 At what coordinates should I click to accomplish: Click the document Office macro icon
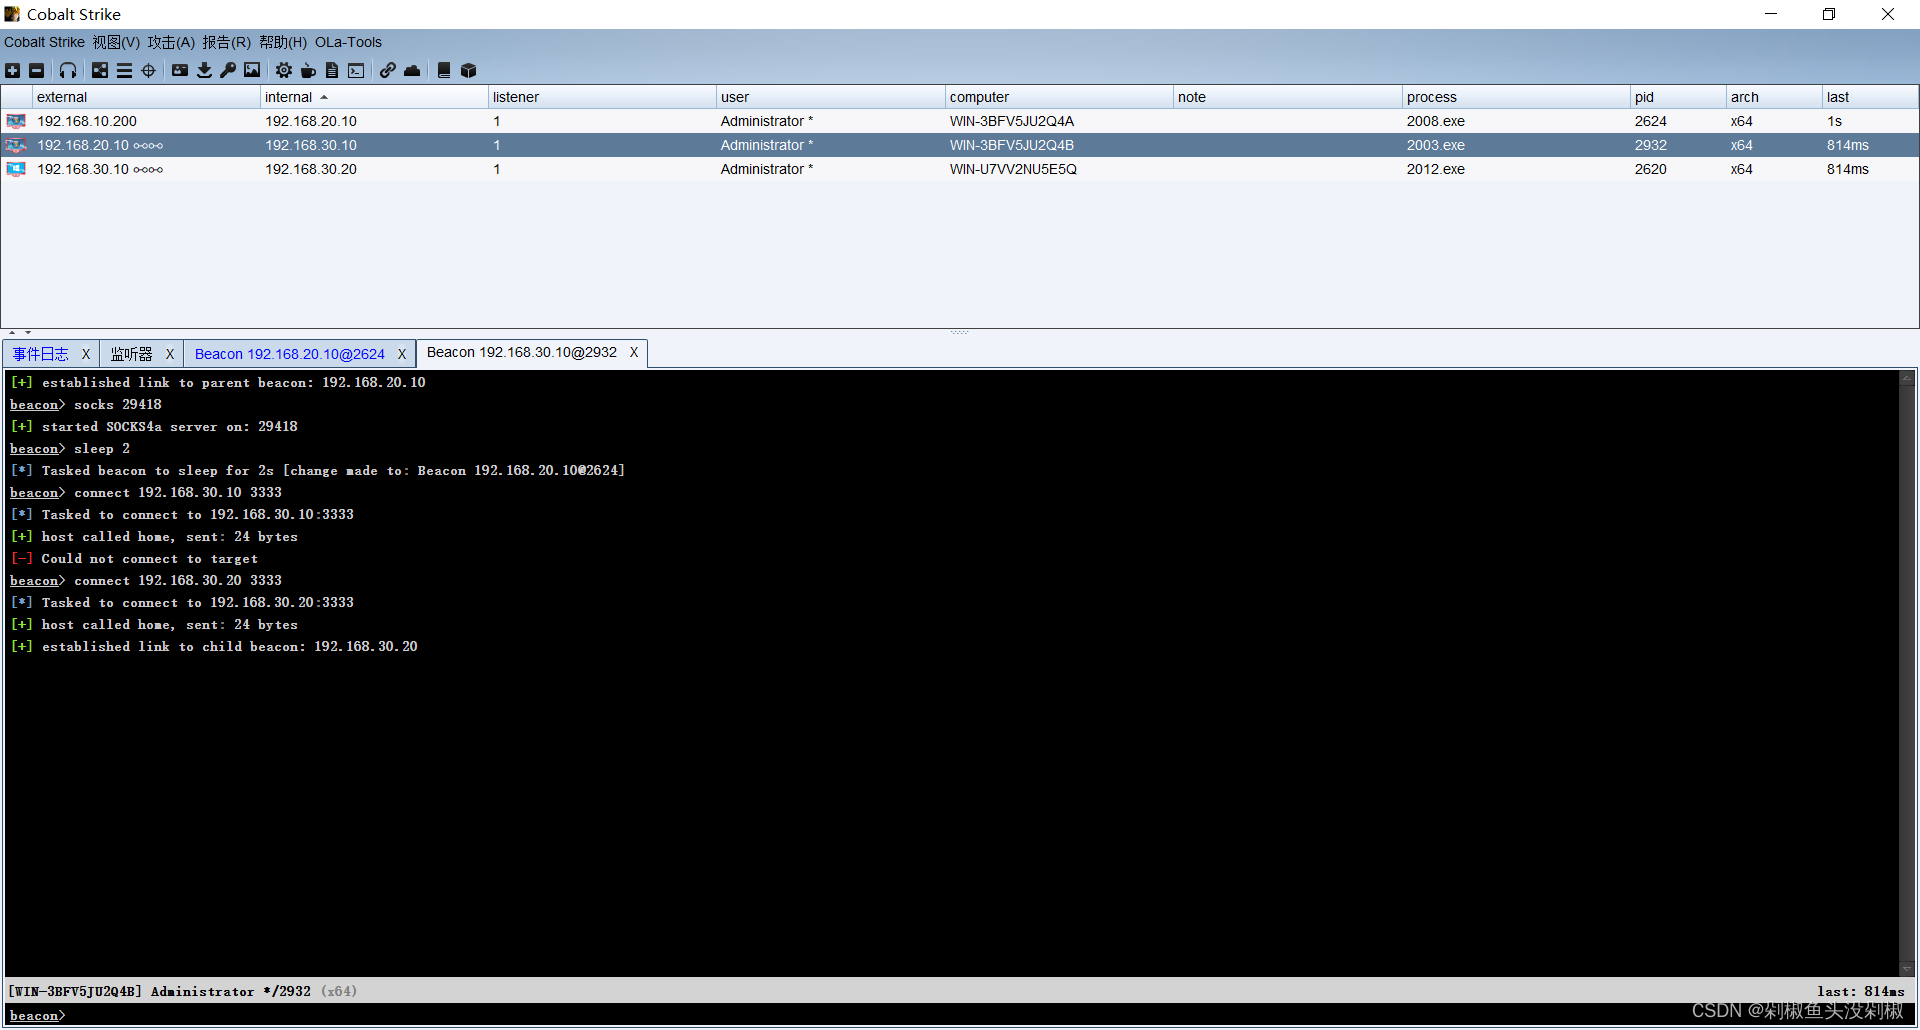pos(332,70)
